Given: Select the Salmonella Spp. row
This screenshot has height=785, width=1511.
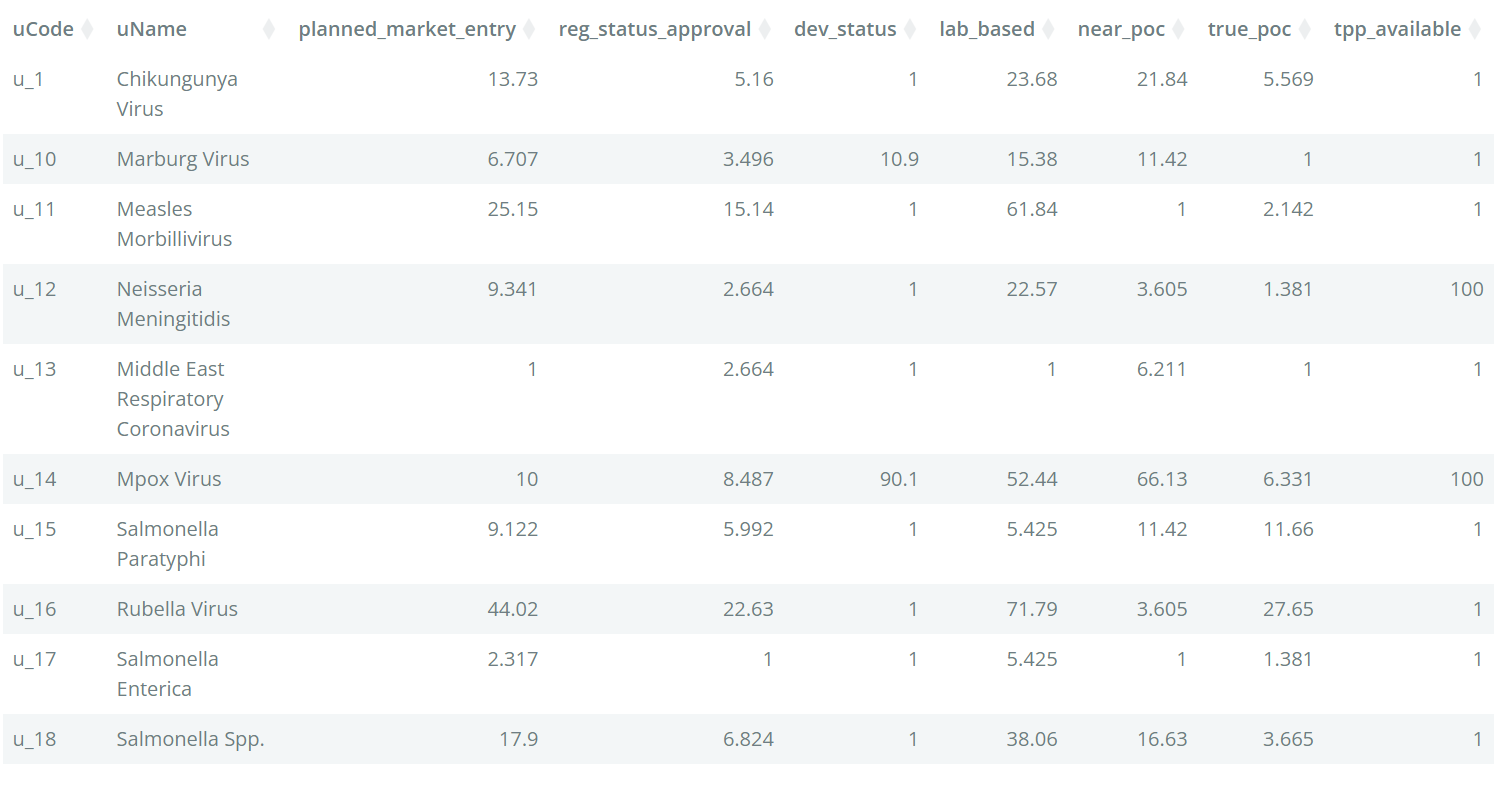Looking at the screenshot, I should tap(748, 739).
